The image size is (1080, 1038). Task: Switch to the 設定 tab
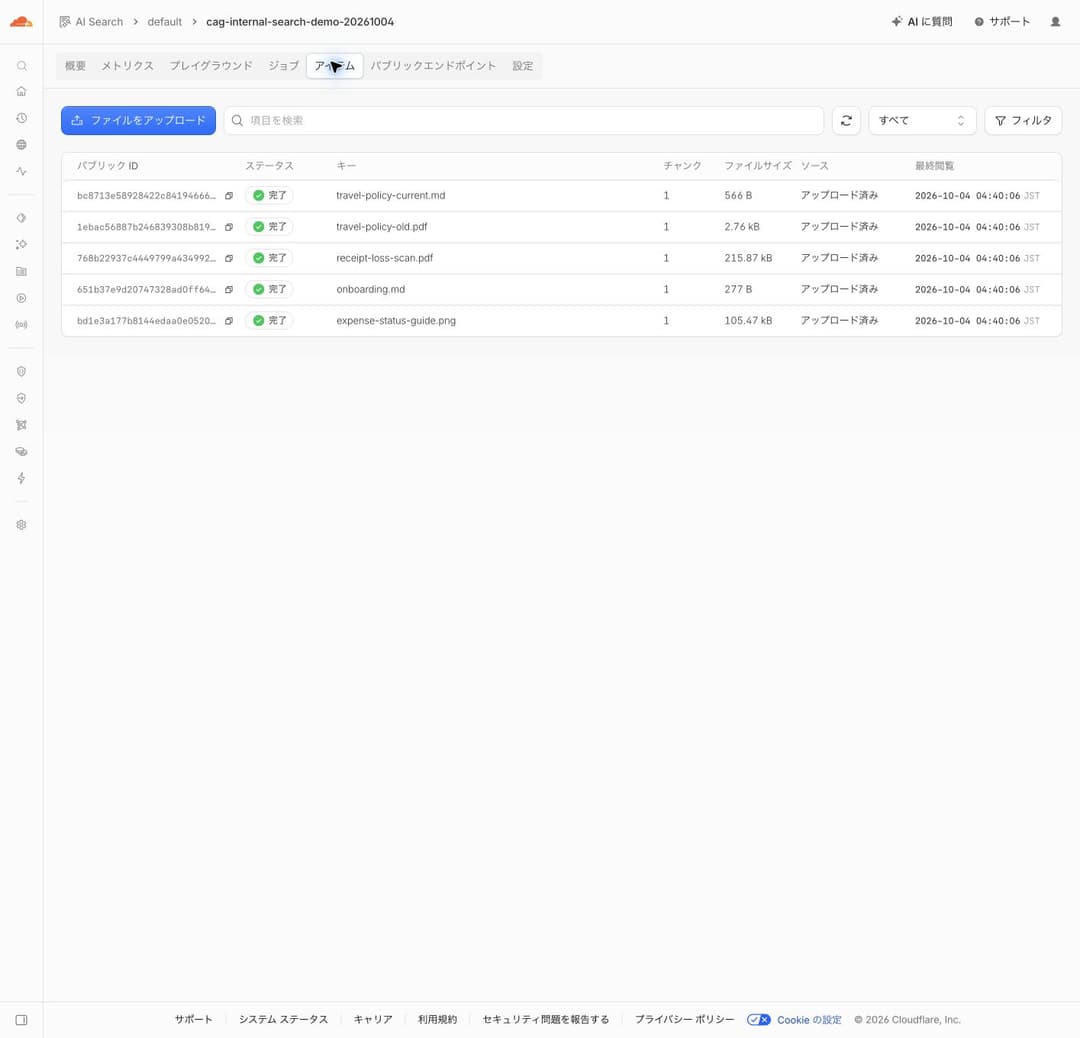(x=523, y=66)
